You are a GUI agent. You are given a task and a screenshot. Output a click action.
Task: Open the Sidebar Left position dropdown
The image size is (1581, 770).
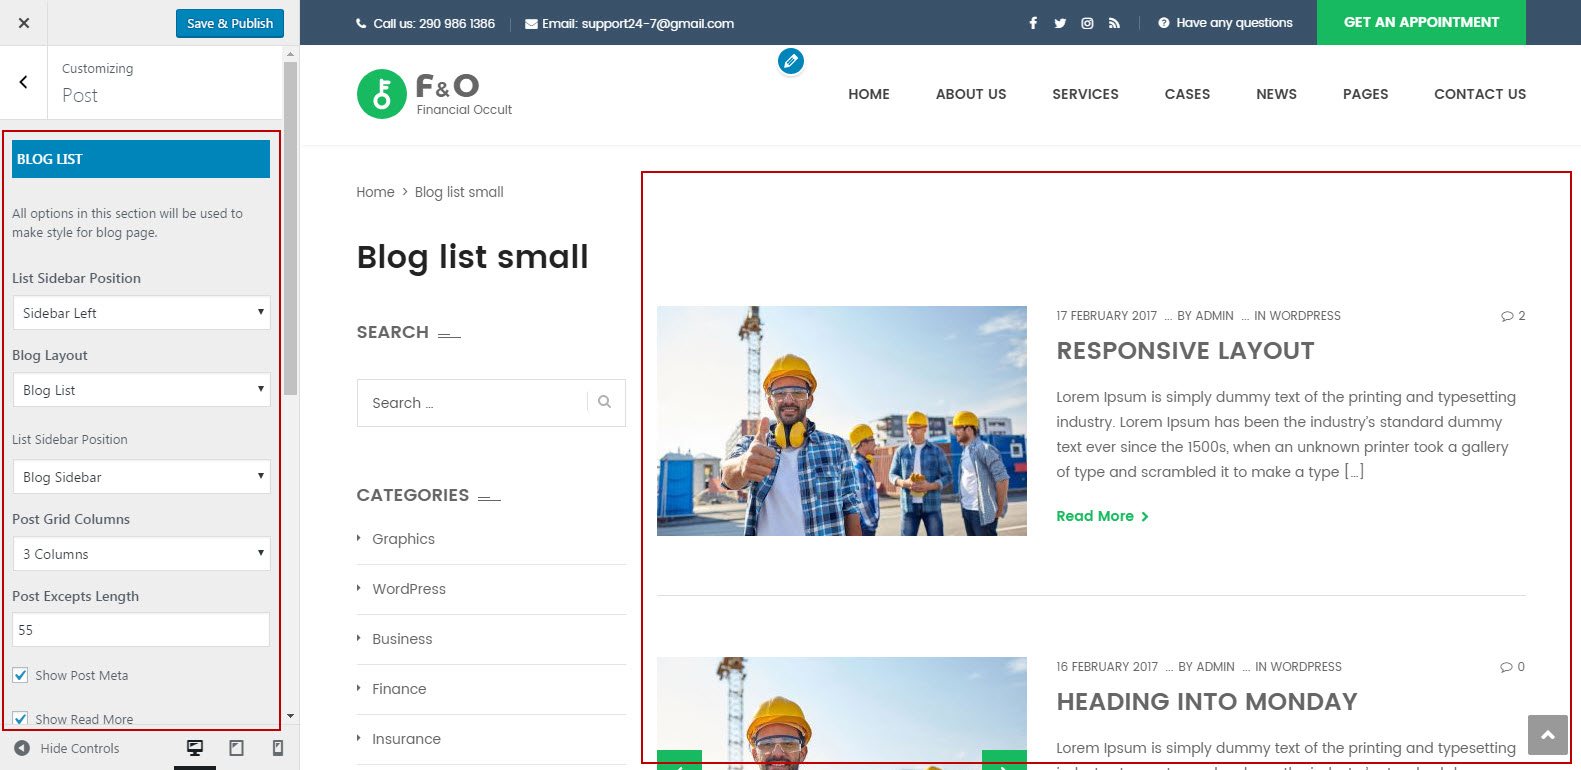(x=141, y=313)
